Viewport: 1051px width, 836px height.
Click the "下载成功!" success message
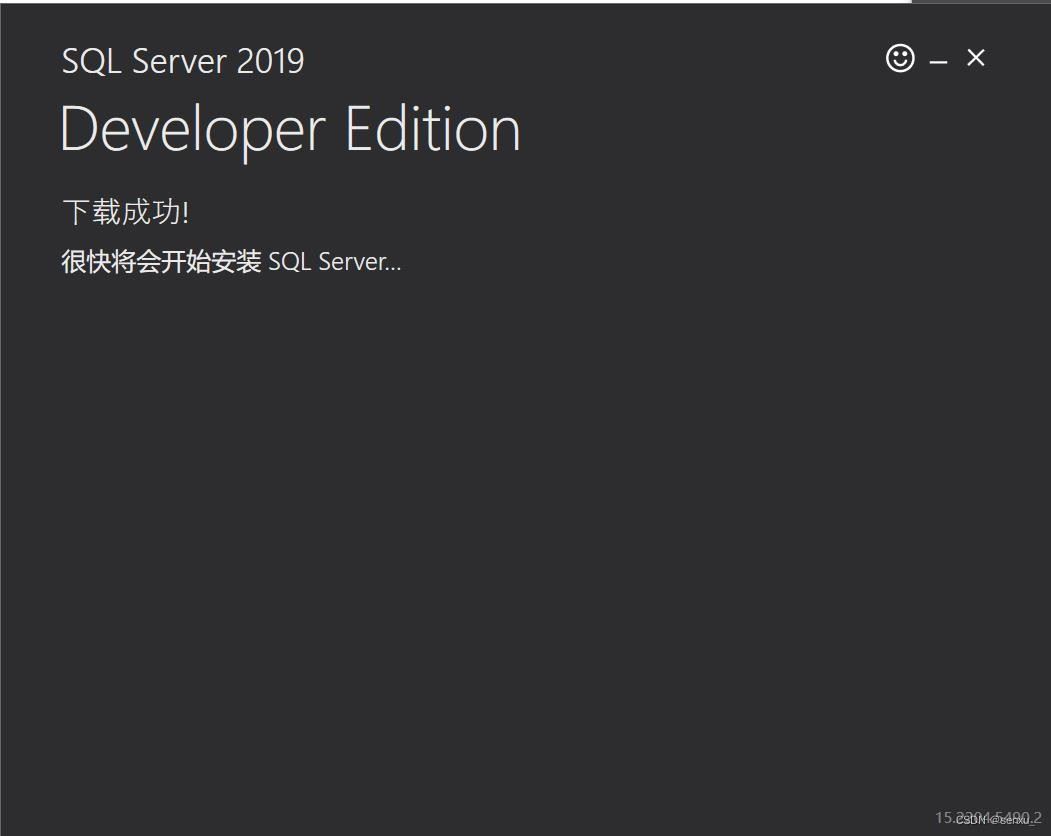125,212
